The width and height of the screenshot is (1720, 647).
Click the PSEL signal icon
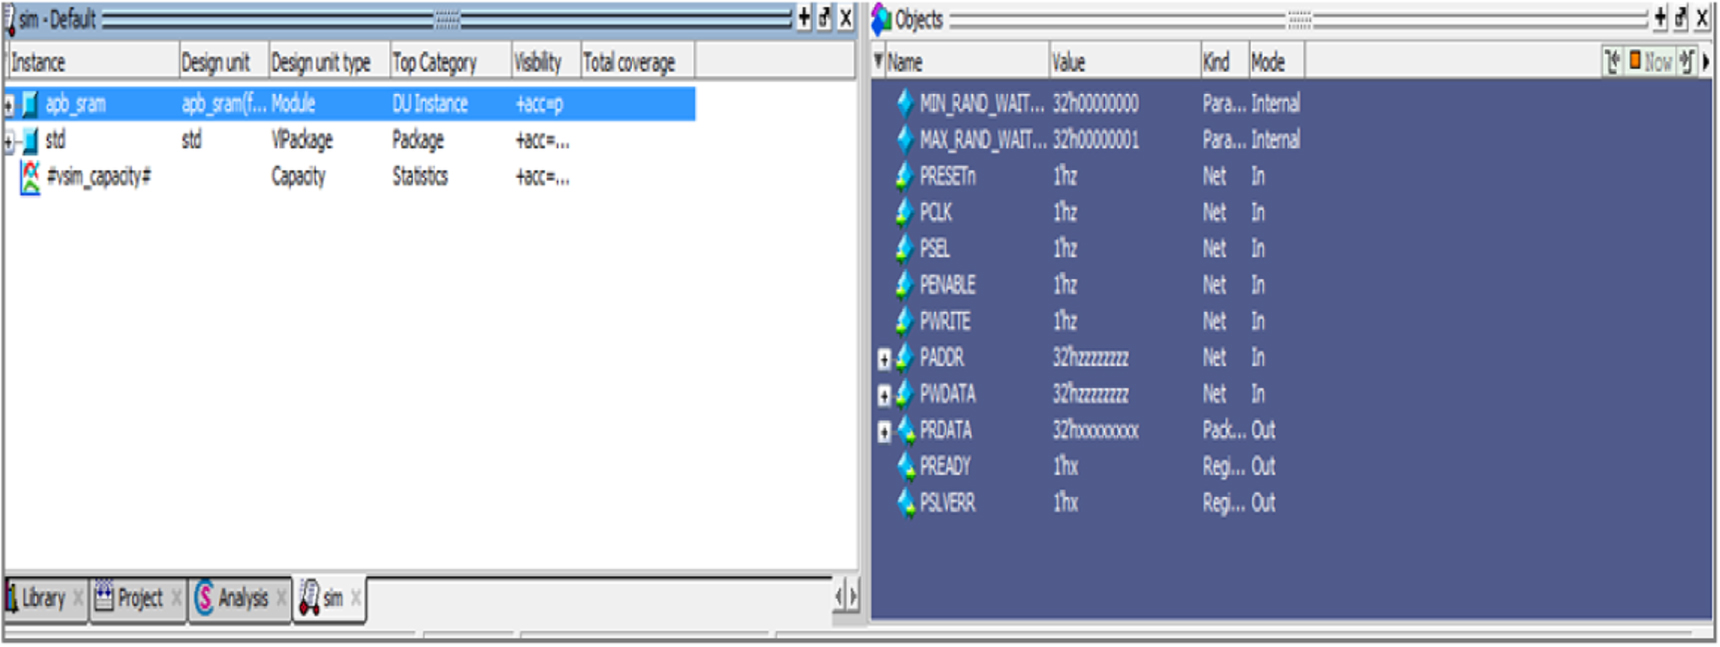point(905,249)
